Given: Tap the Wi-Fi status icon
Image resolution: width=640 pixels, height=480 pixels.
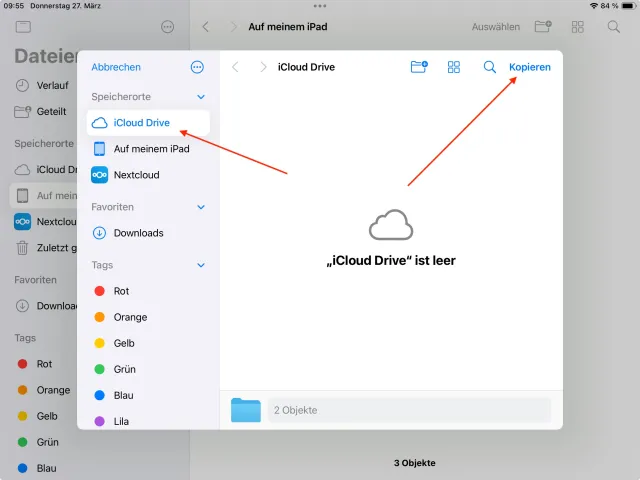Looking at the screenshot, I should click(594, 6).
